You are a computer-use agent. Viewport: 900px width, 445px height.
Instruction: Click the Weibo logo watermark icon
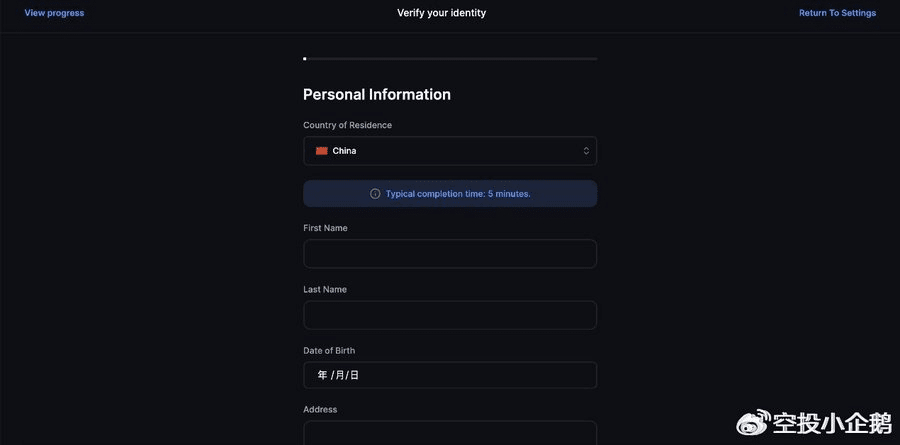(753, 423)
